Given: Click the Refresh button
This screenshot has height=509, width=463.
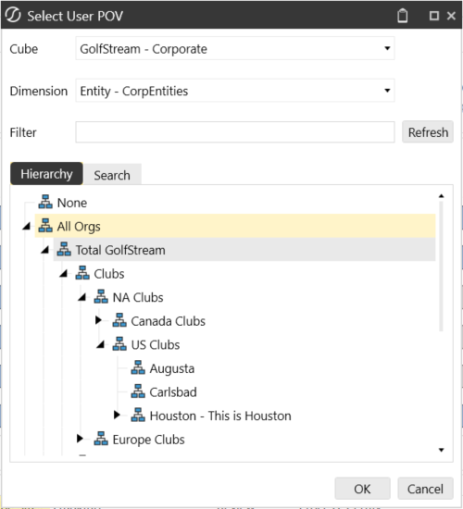Looking at the screenshot, I should pyautogui.click(x=428, y=132).
